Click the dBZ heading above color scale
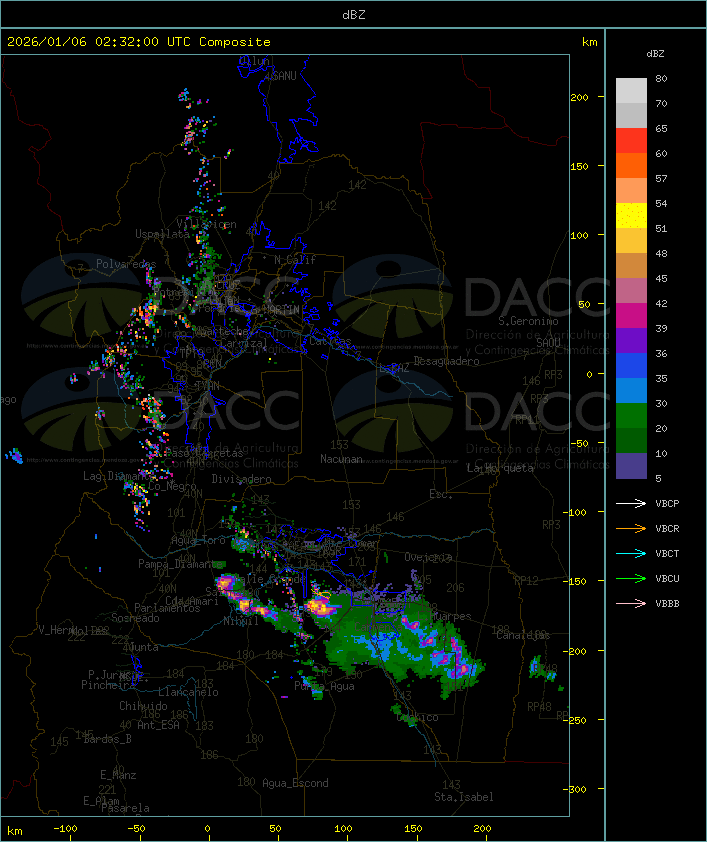Viewport: 707px width, 842px height. point(655,54)
